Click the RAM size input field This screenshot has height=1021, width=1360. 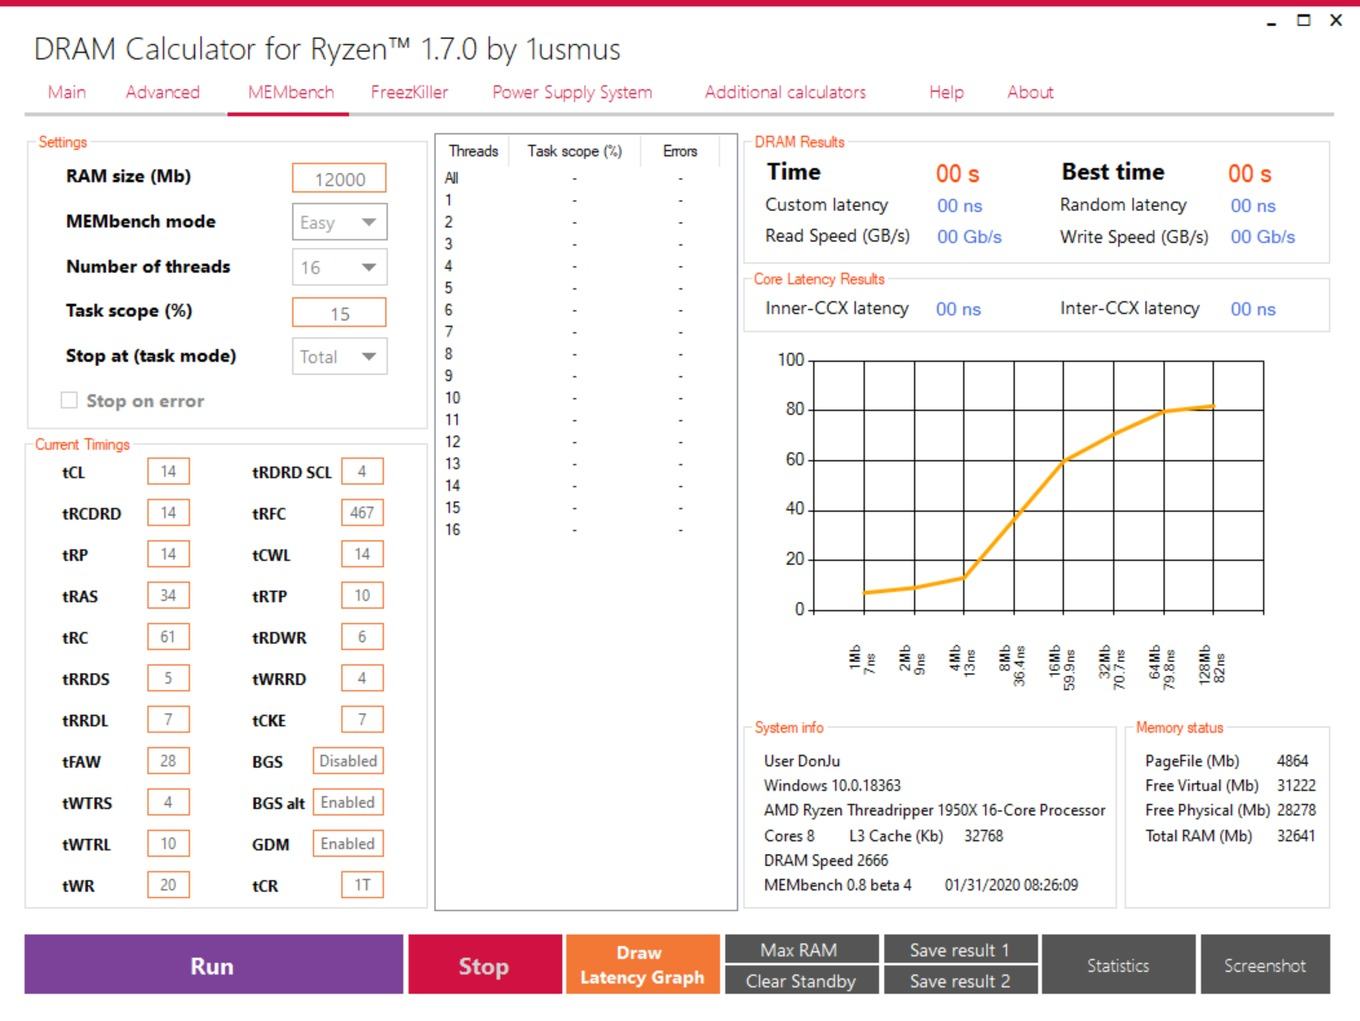click(339, 178)
